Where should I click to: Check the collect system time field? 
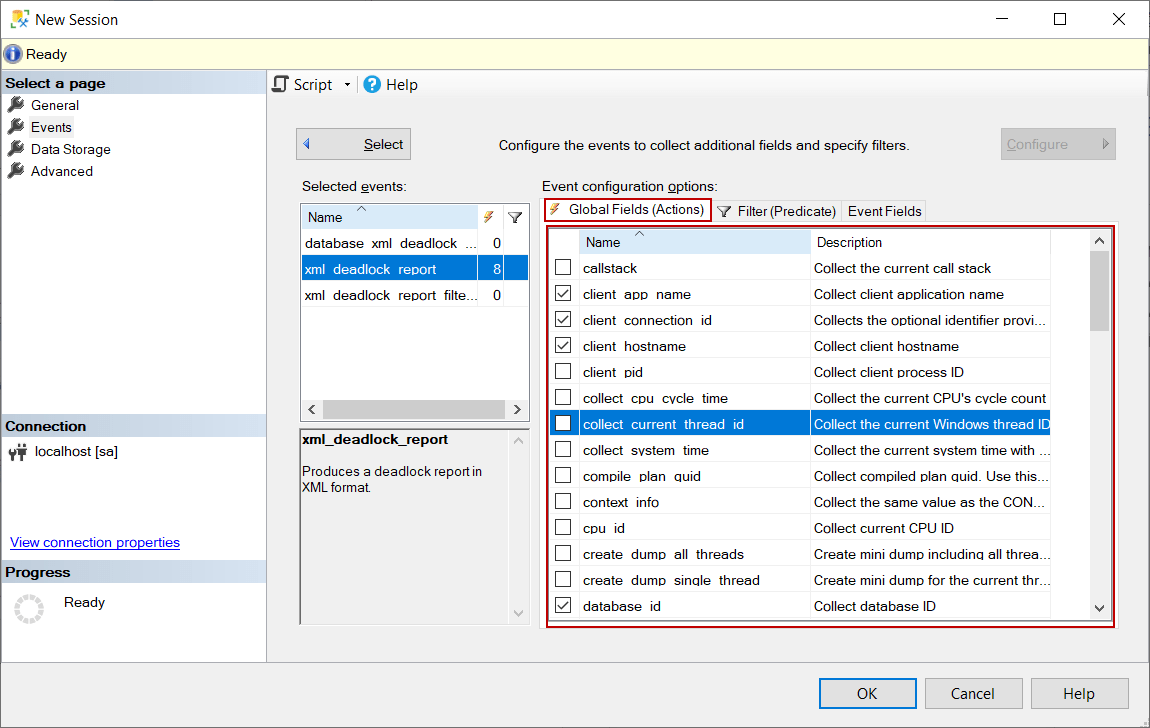pos(563,449)
